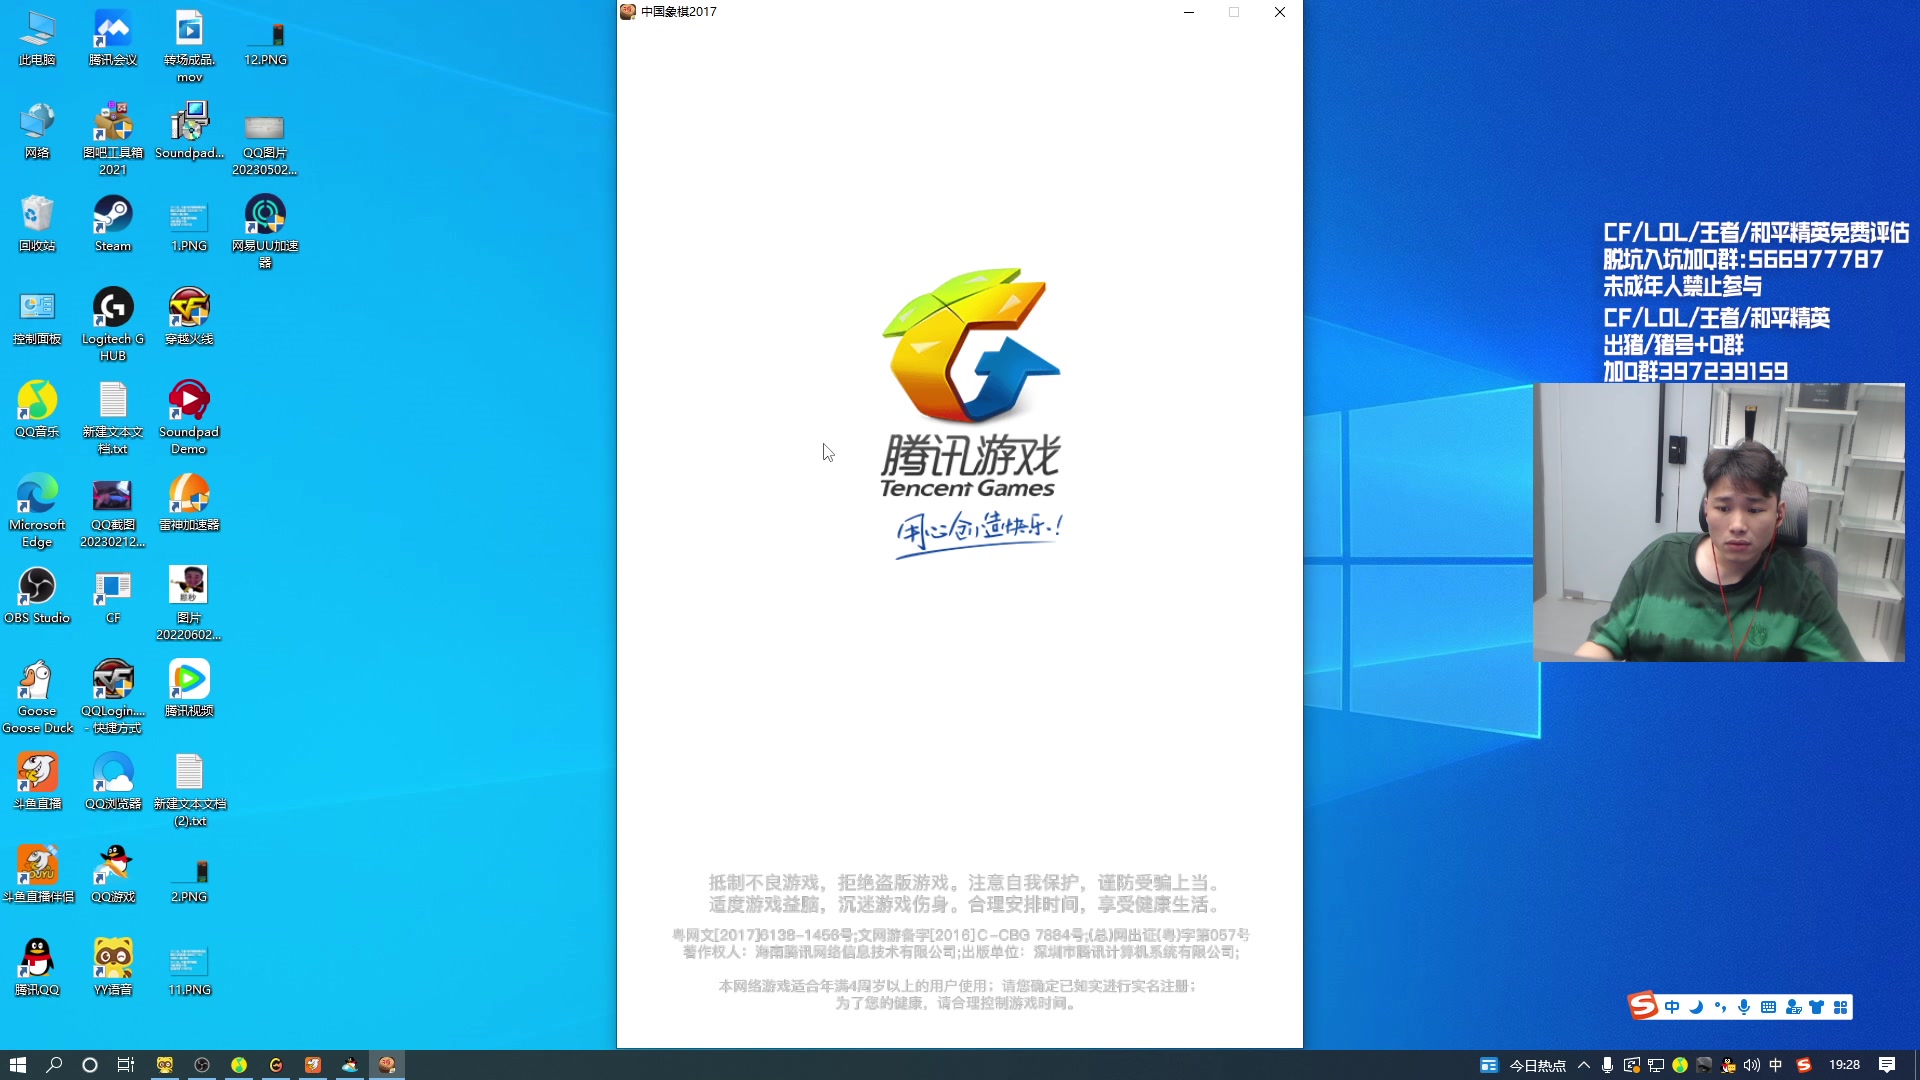Close the 中国象棋2017 window
The image size is (1920, 1080).
pyautogui.click(x=1279, y=12)
